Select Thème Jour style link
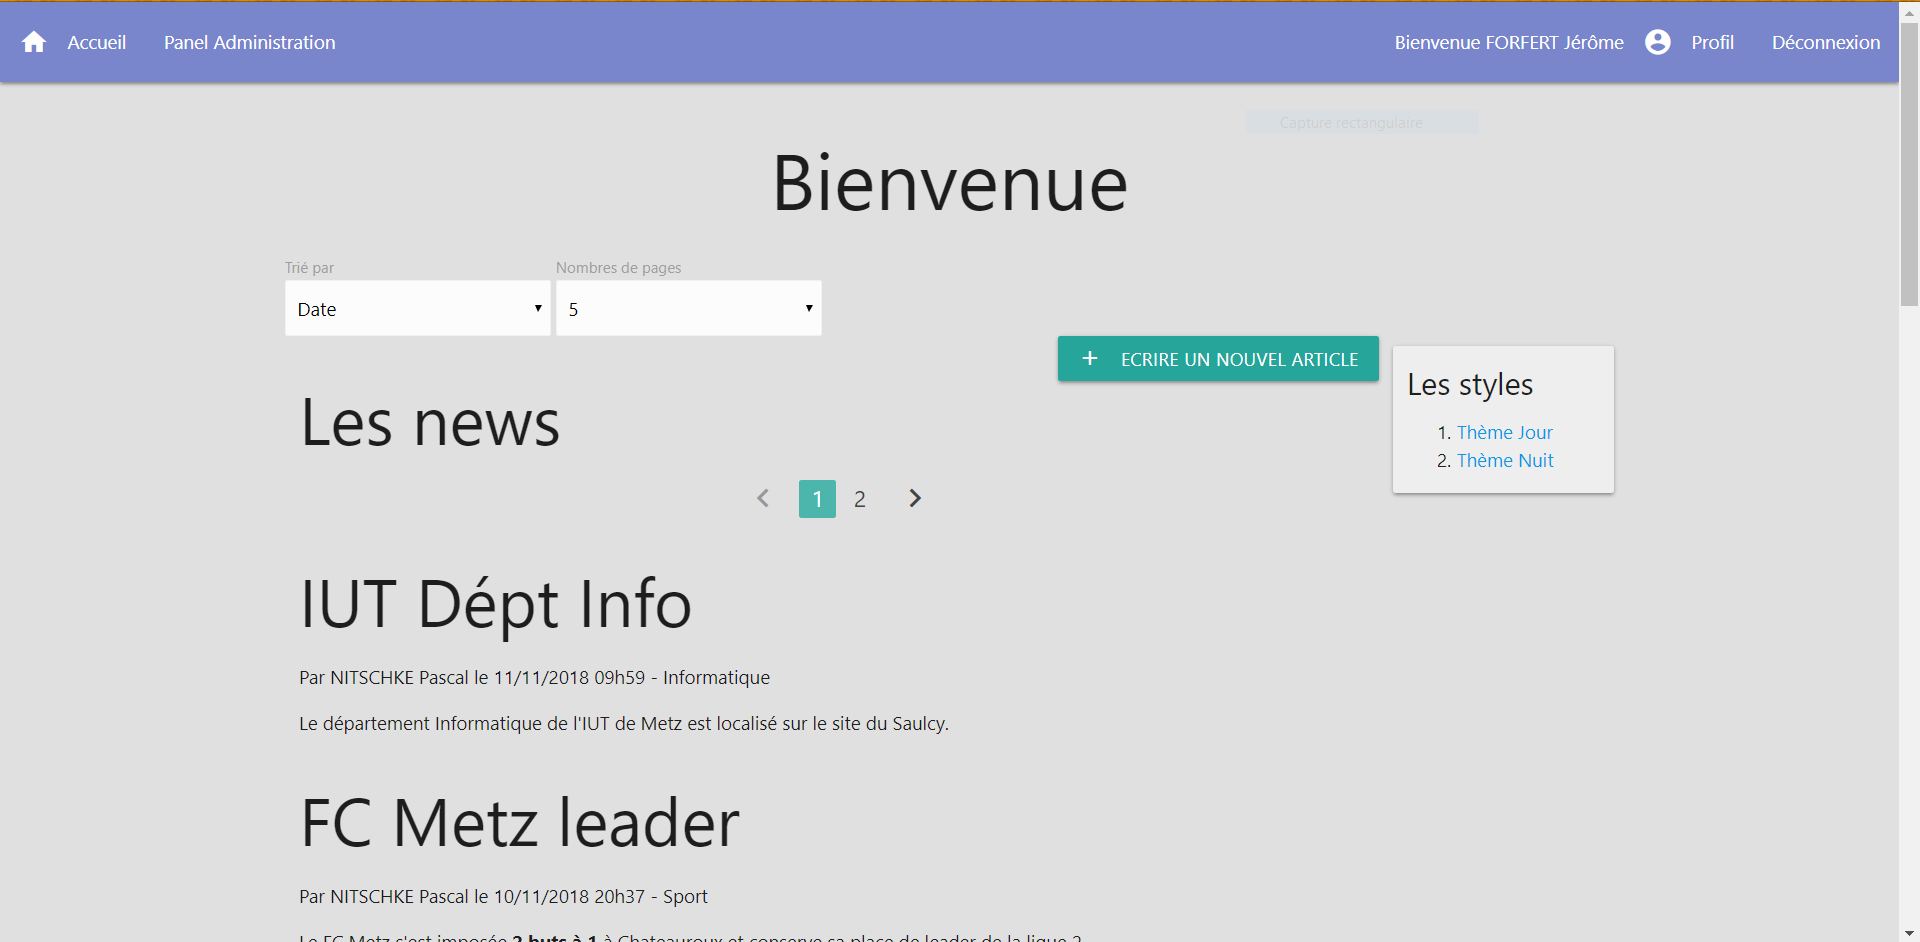 1504,432
